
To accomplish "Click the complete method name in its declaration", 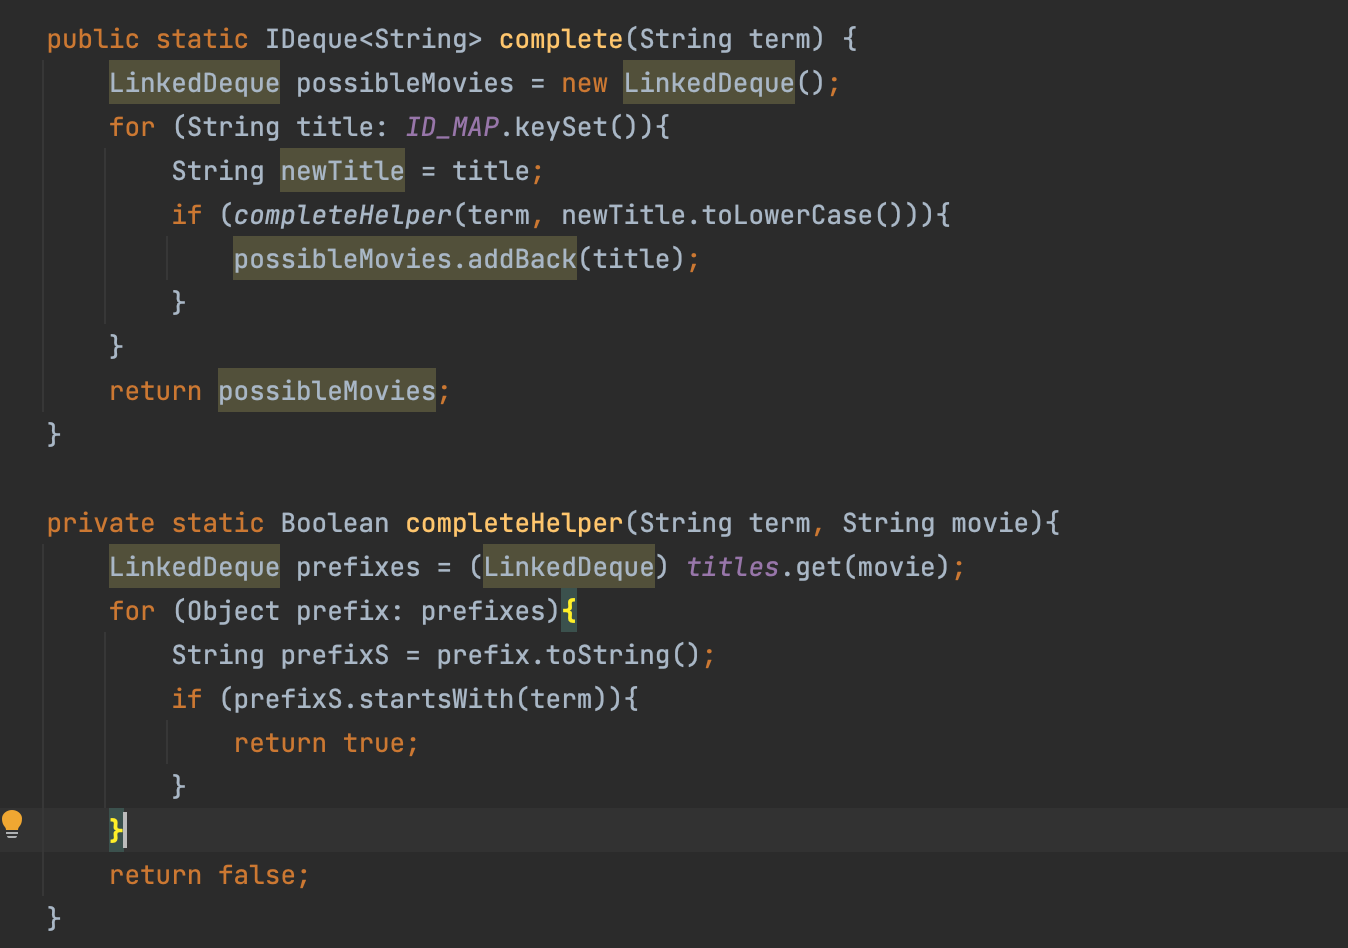I will click(x=560, y=39).
